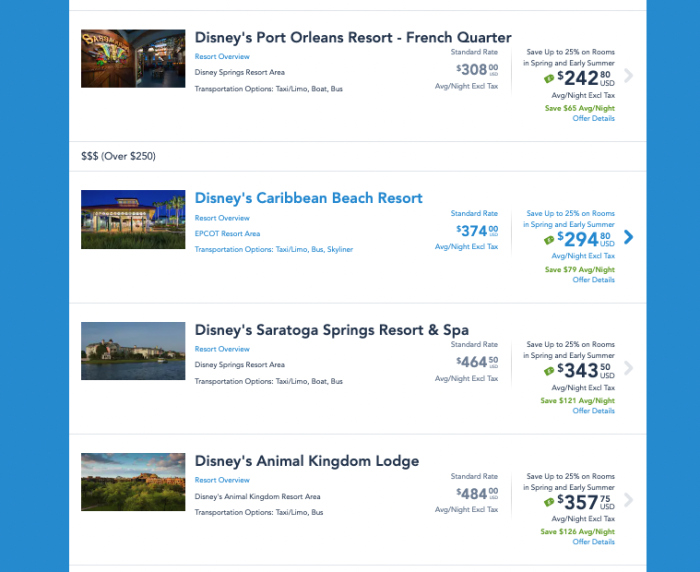Open Resort Overview for Port Orleans French Quarter

coord(222,57)
